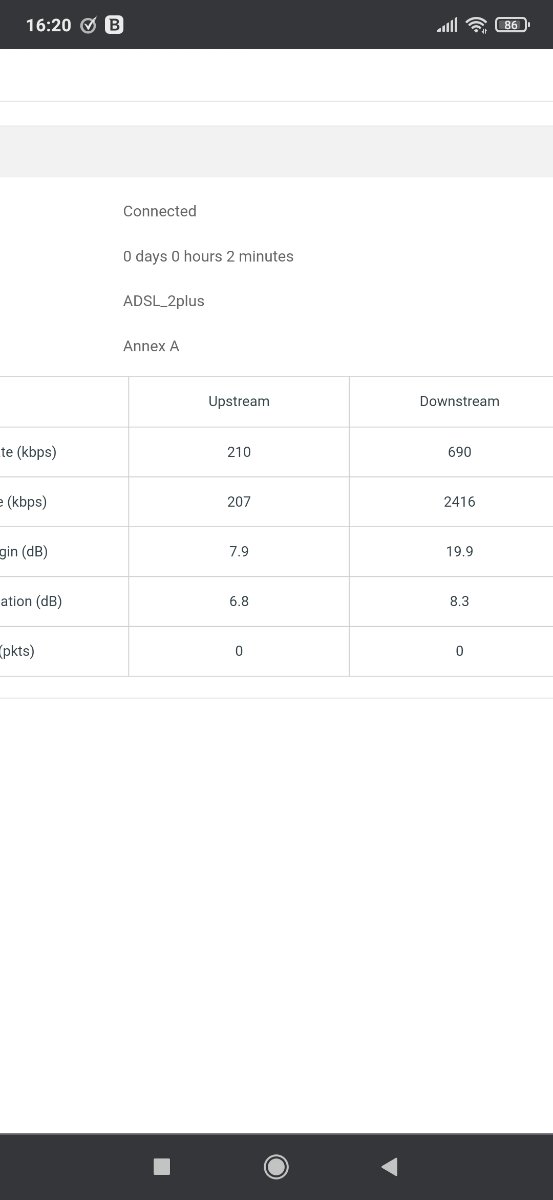The height and width of the screenshot is (1200, 553).
Task: Select the upstream value 210
Action: coord(239,451)
